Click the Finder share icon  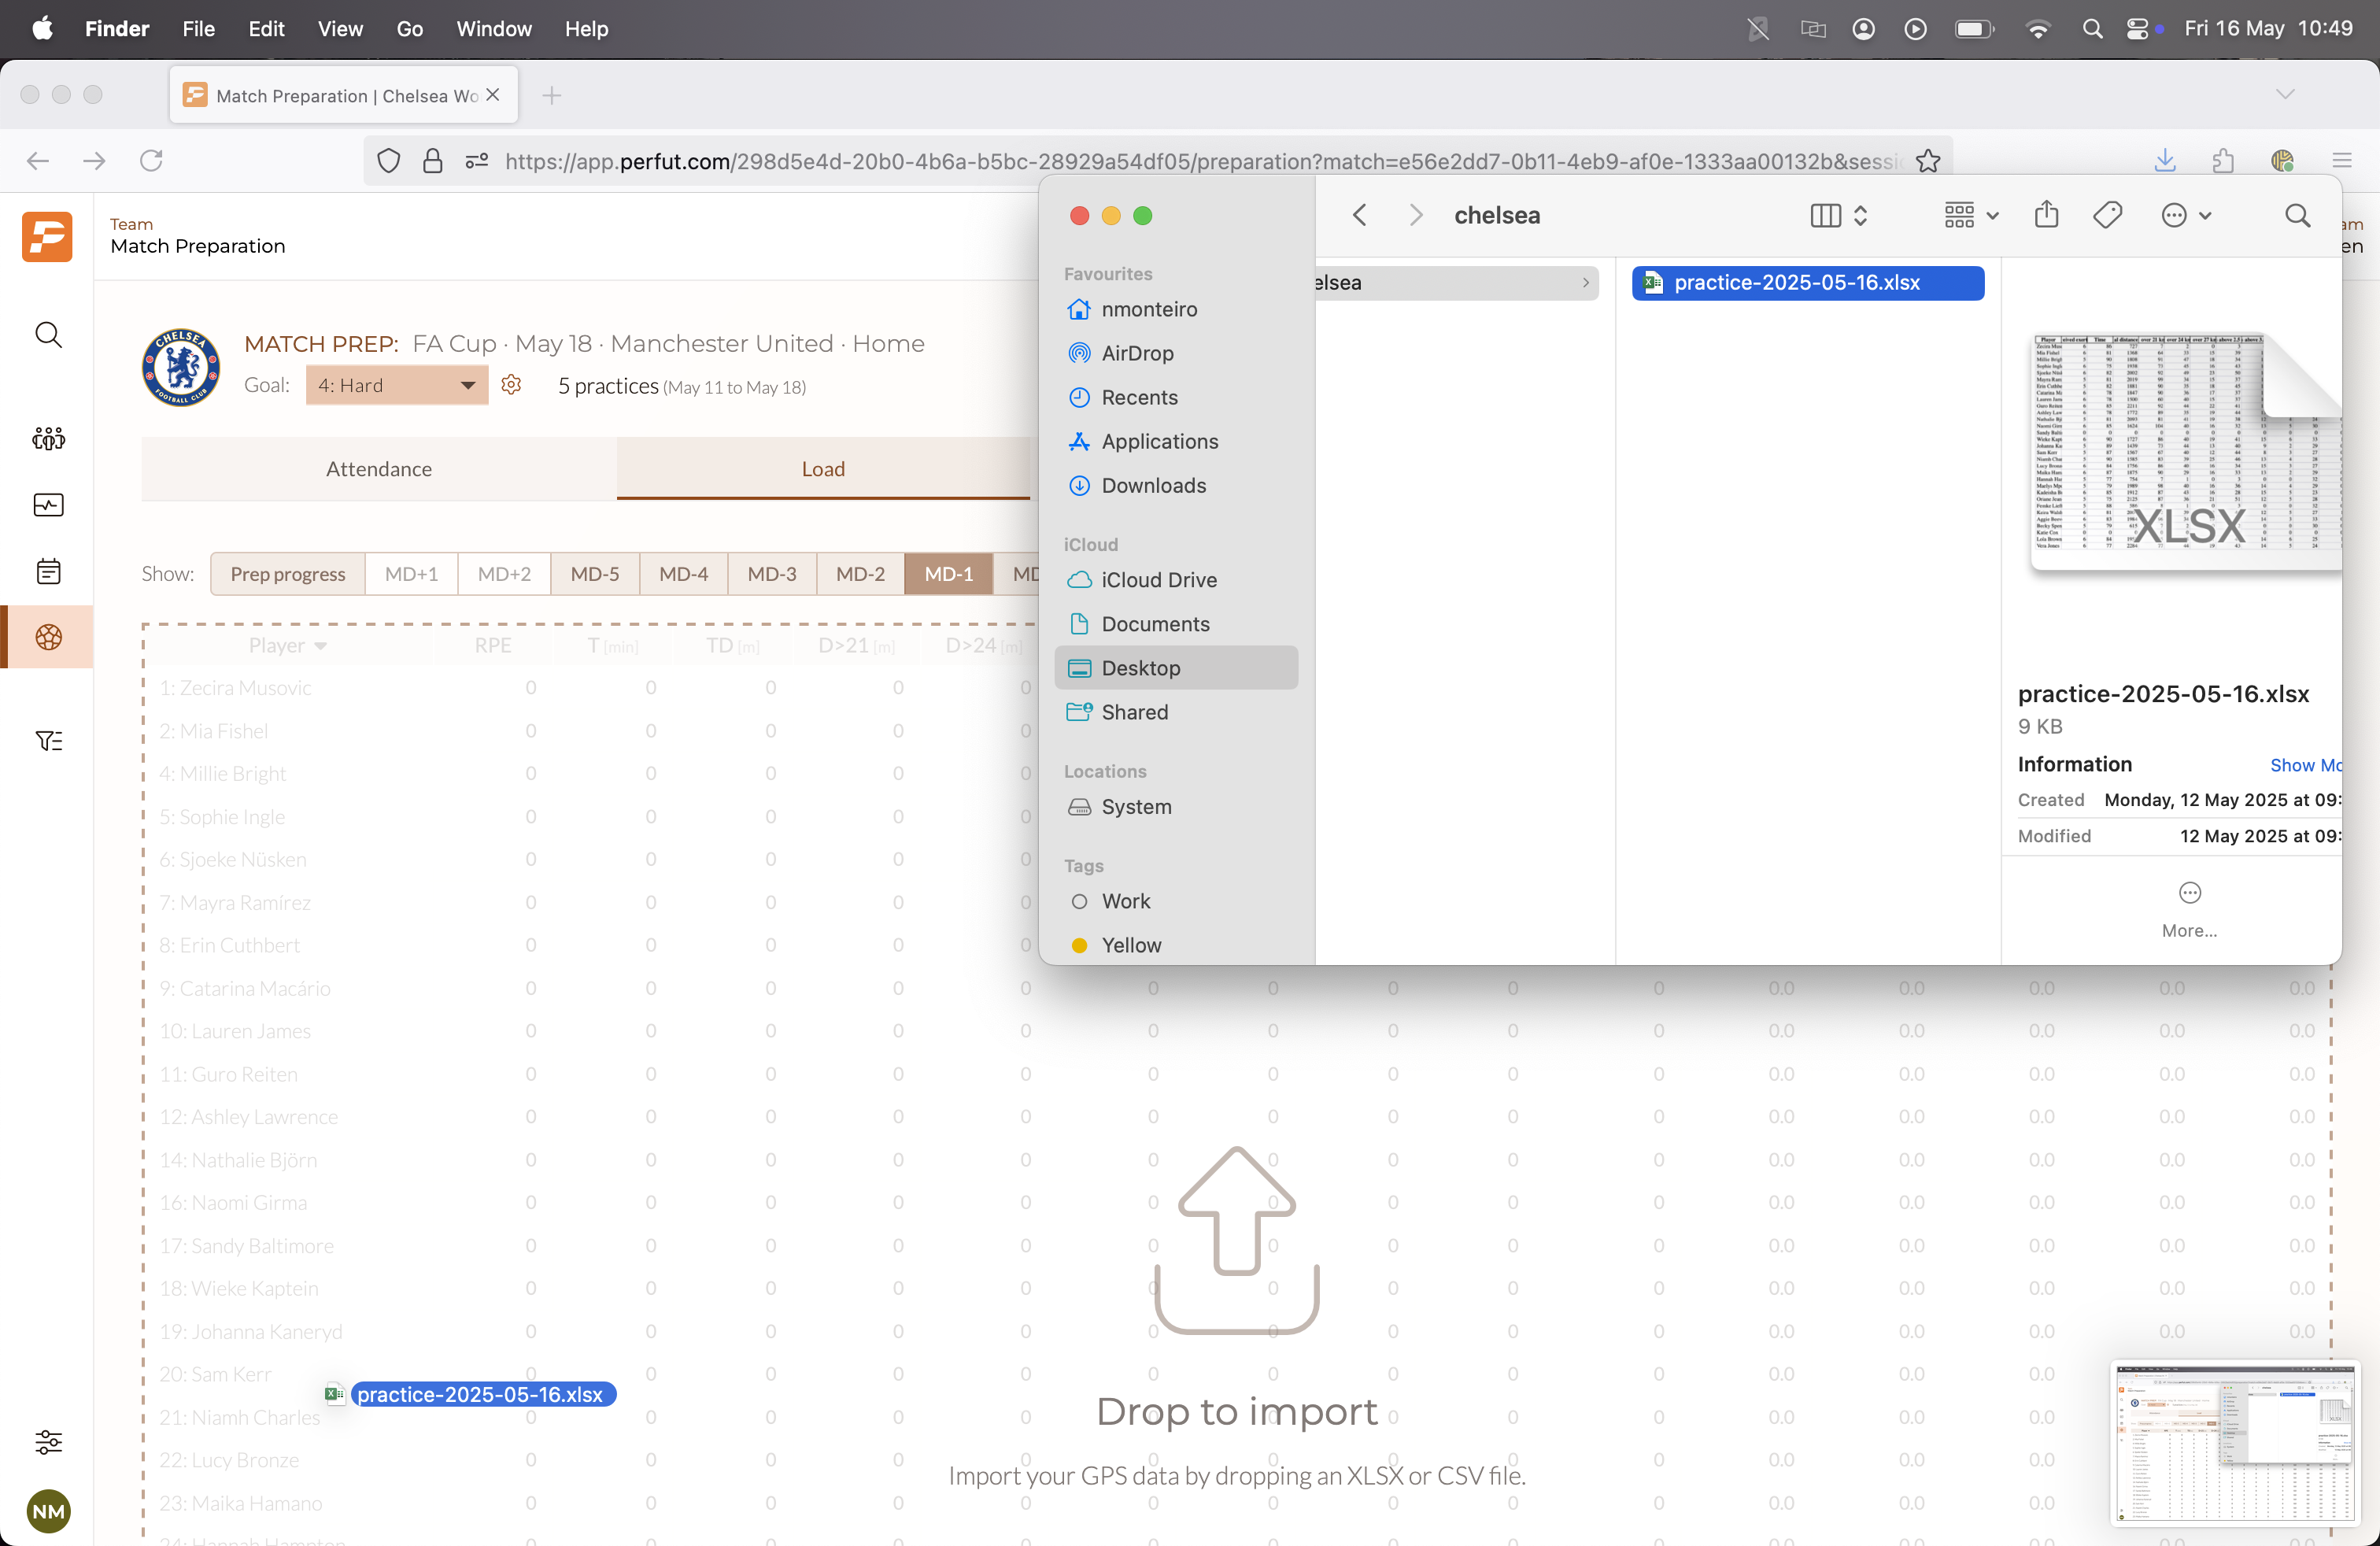coord(2046,214)
